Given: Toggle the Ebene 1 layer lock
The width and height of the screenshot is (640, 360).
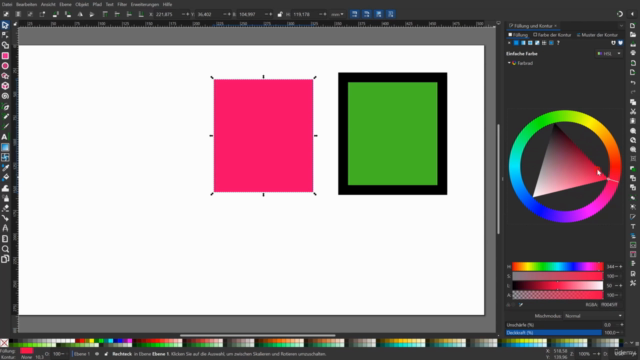Looking at the screenshot, I should coord(106,354).
